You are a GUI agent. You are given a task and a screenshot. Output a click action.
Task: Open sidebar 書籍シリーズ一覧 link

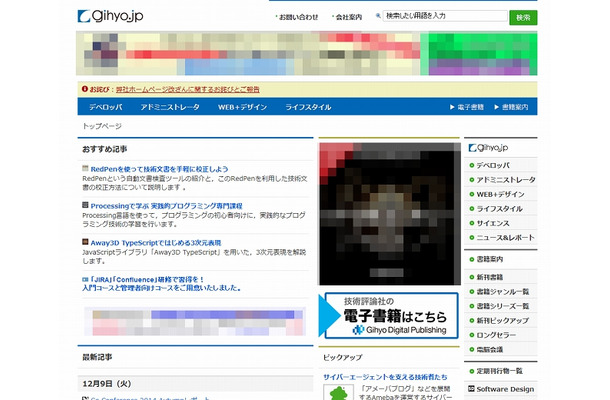503,306
